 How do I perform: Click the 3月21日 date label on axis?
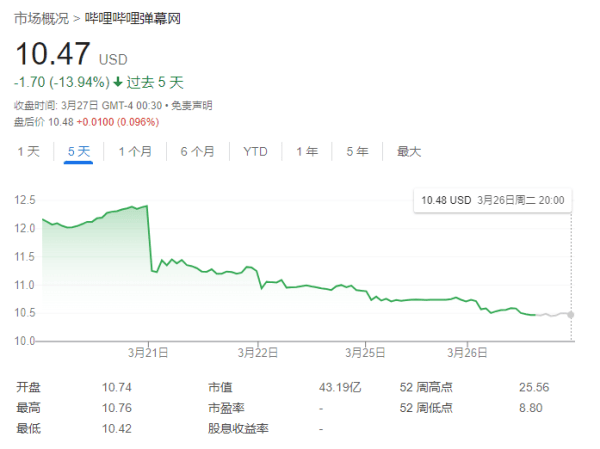point(147,353)
